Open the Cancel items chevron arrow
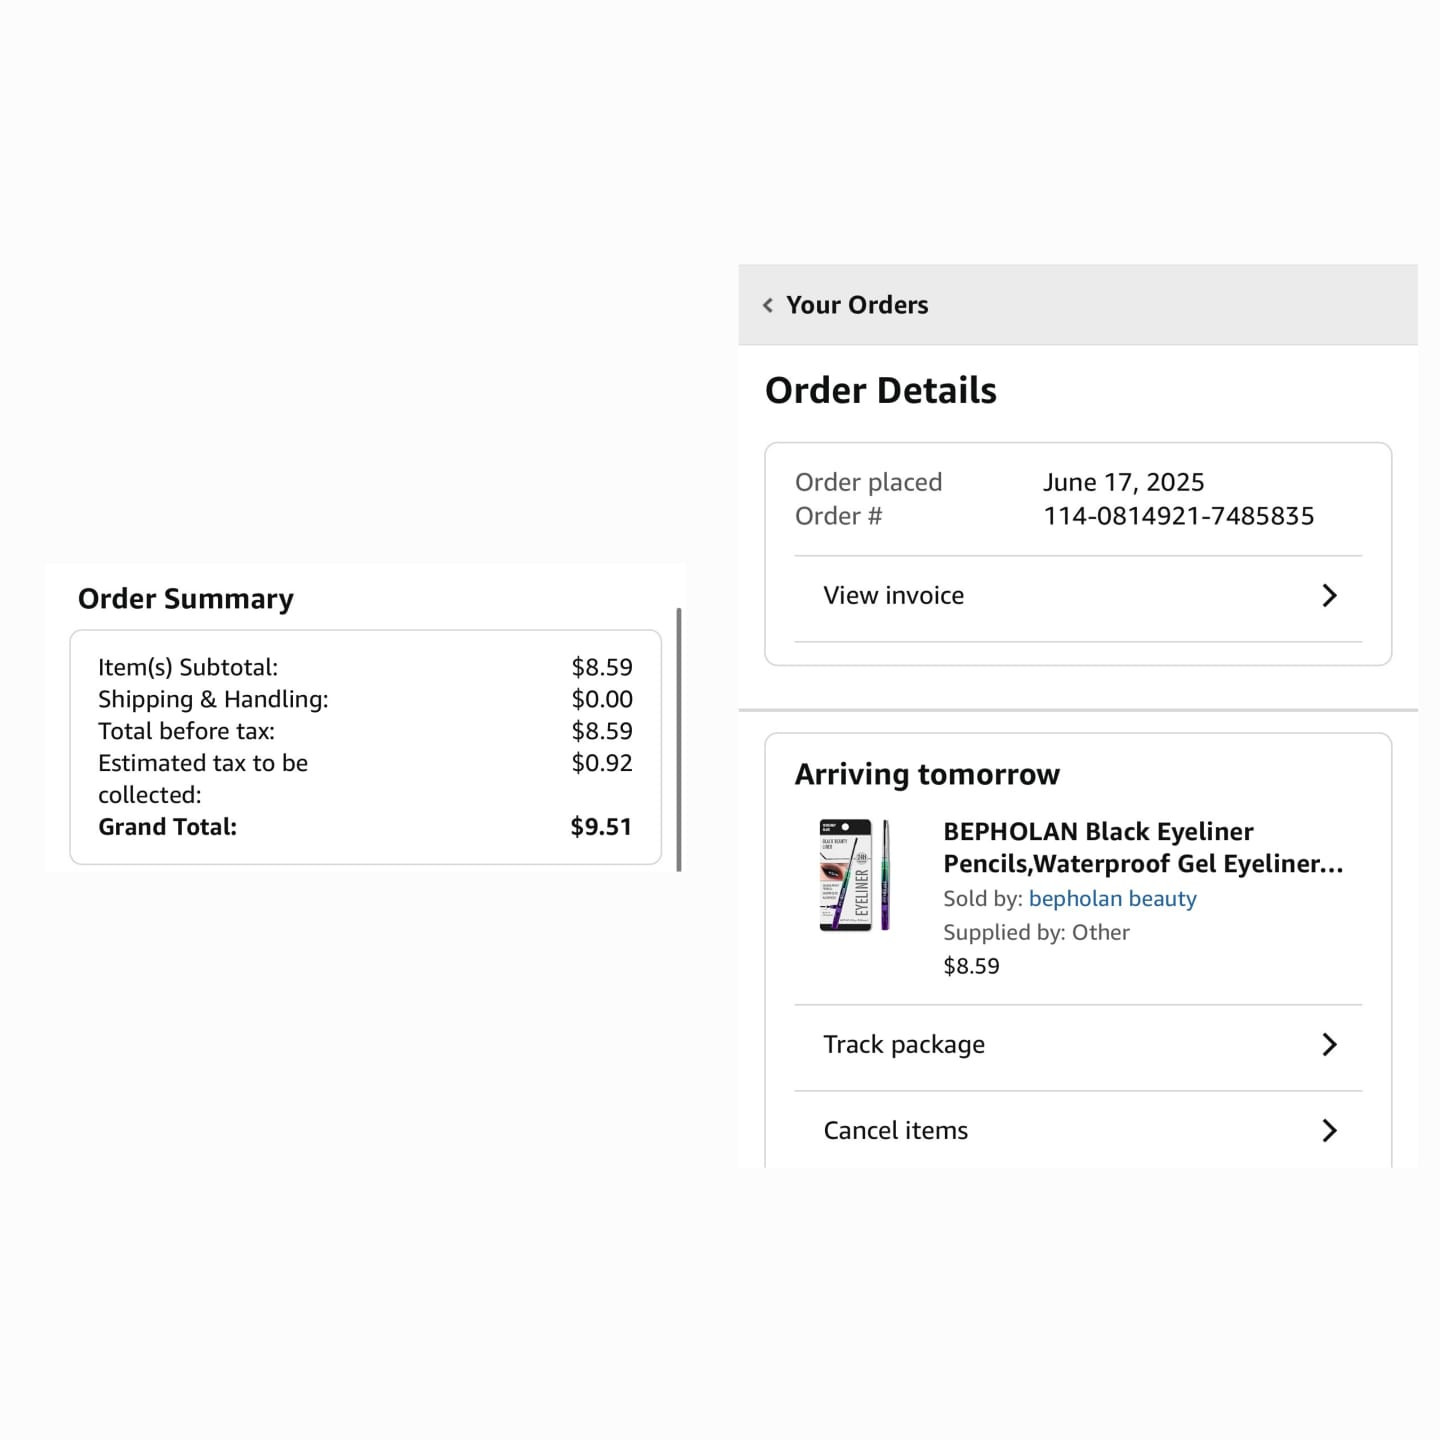The width and height of the screenshot is (1440, 1440). click(x=1329, y=1131)
